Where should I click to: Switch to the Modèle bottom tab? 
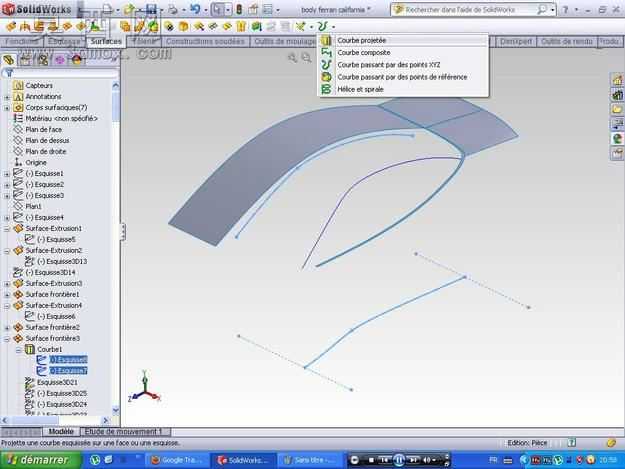[61, 432]
